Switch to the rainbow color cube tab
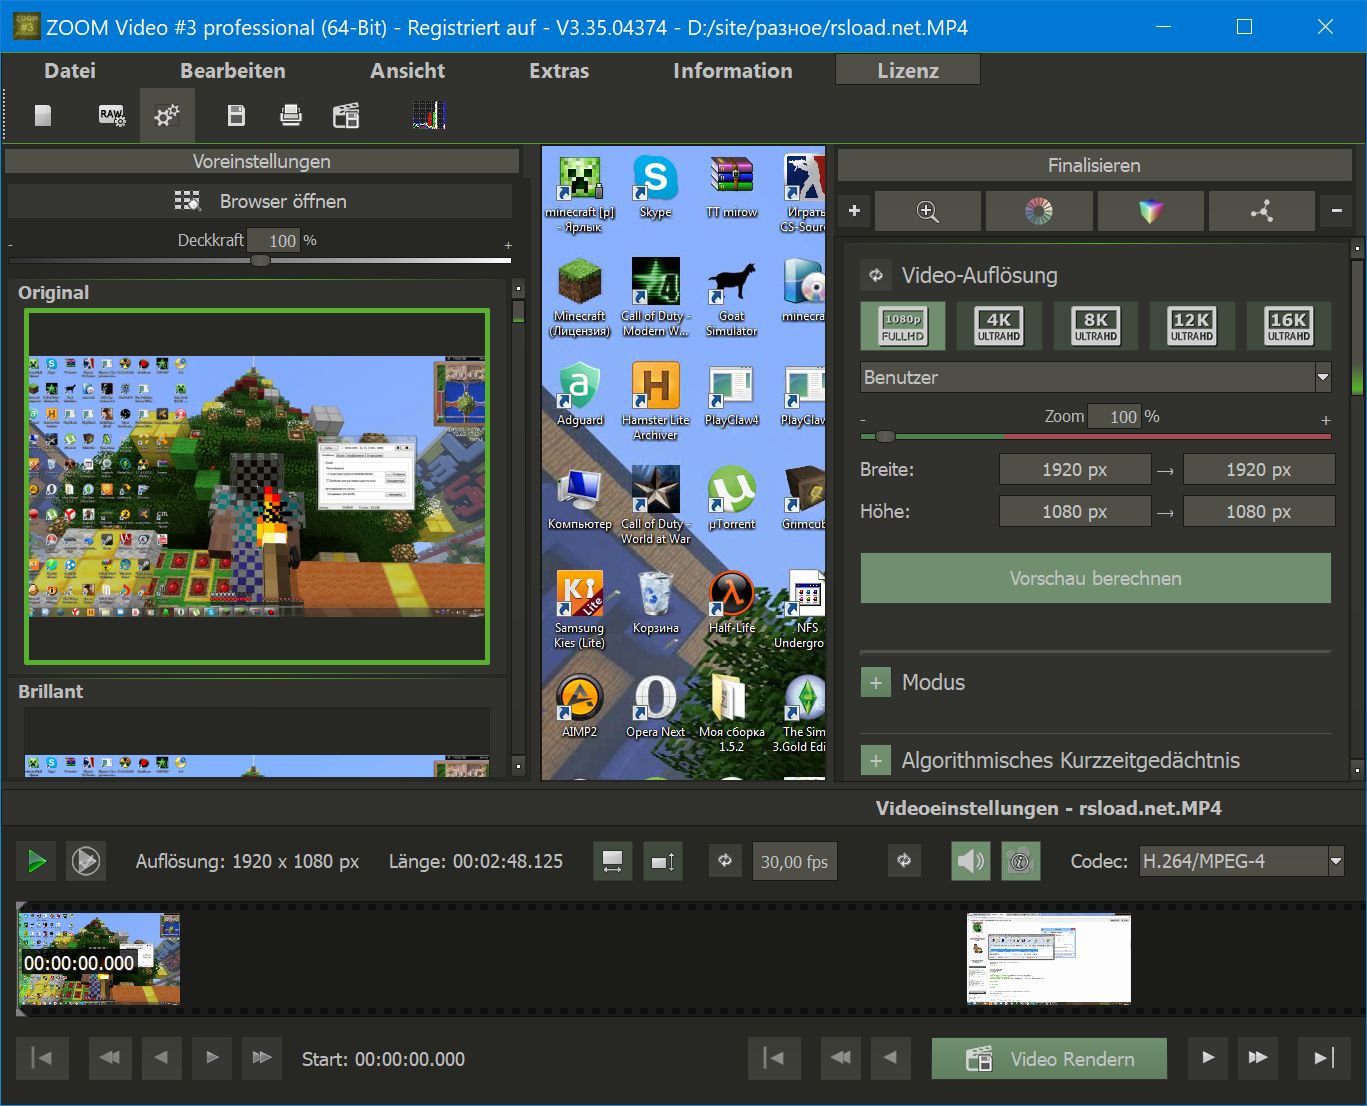 click(x=1151, y=211)
